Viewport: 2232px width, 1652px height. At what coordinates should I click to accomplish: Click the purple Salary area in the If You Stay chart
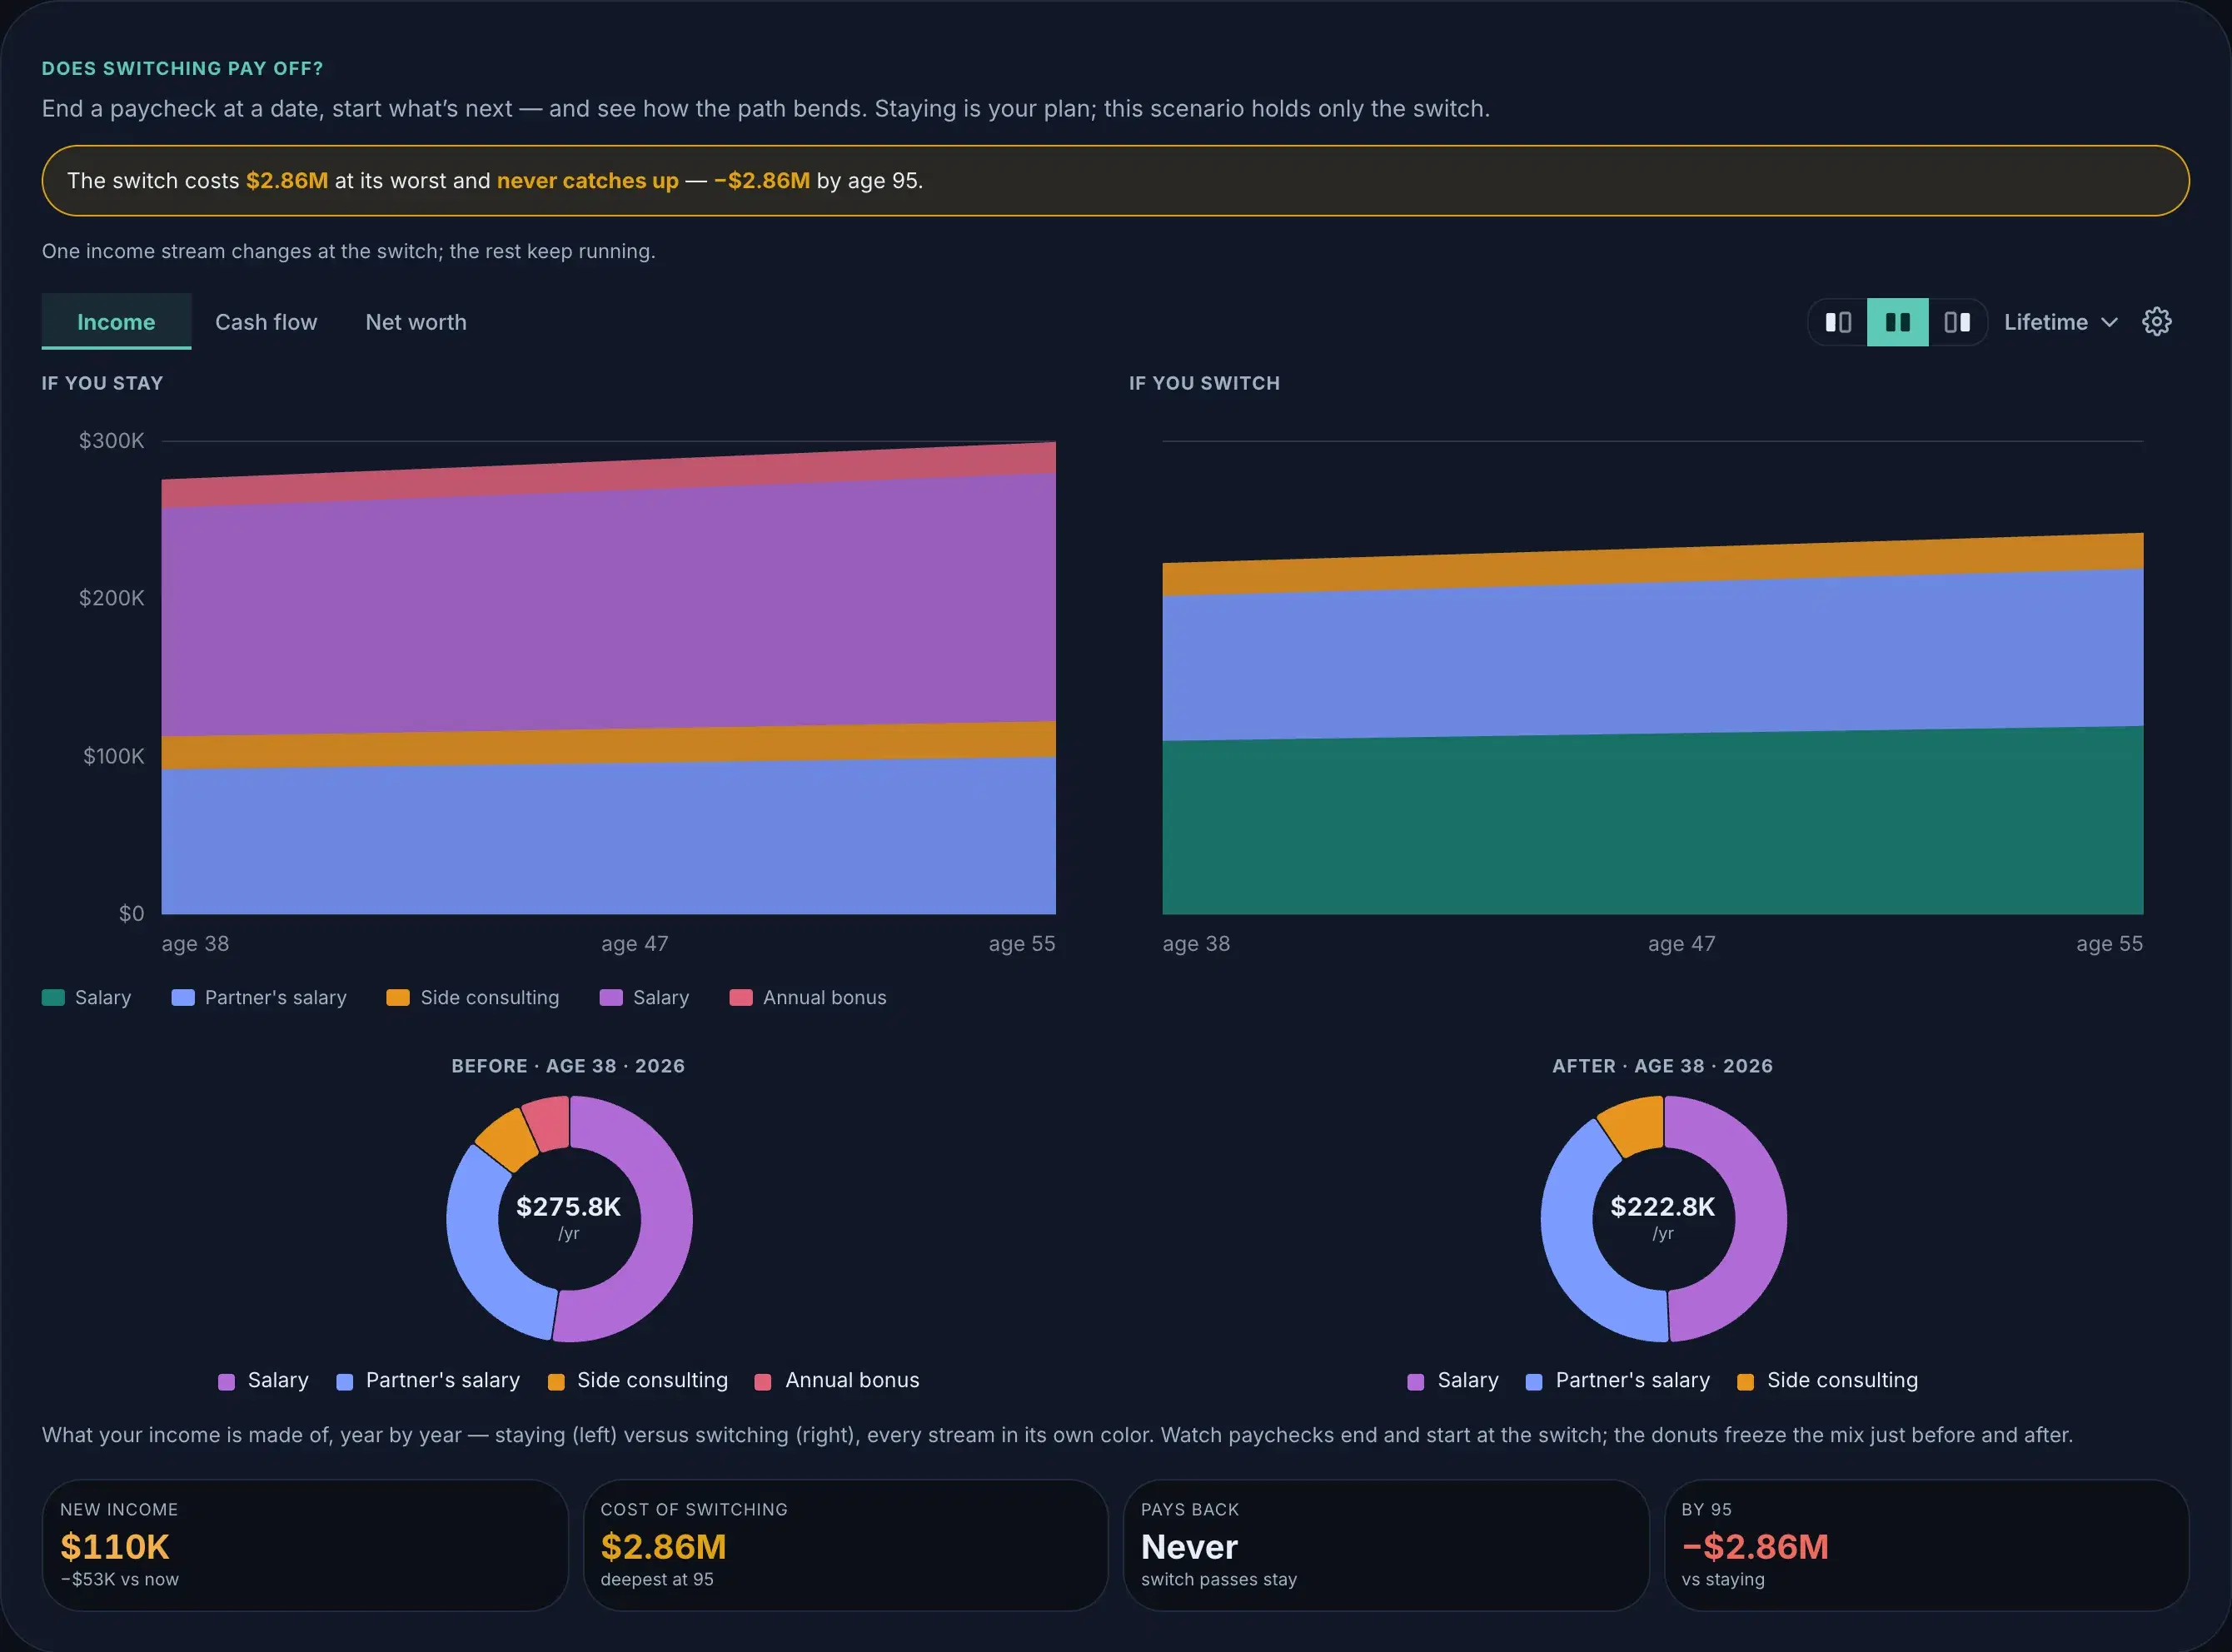pos(608,610)
